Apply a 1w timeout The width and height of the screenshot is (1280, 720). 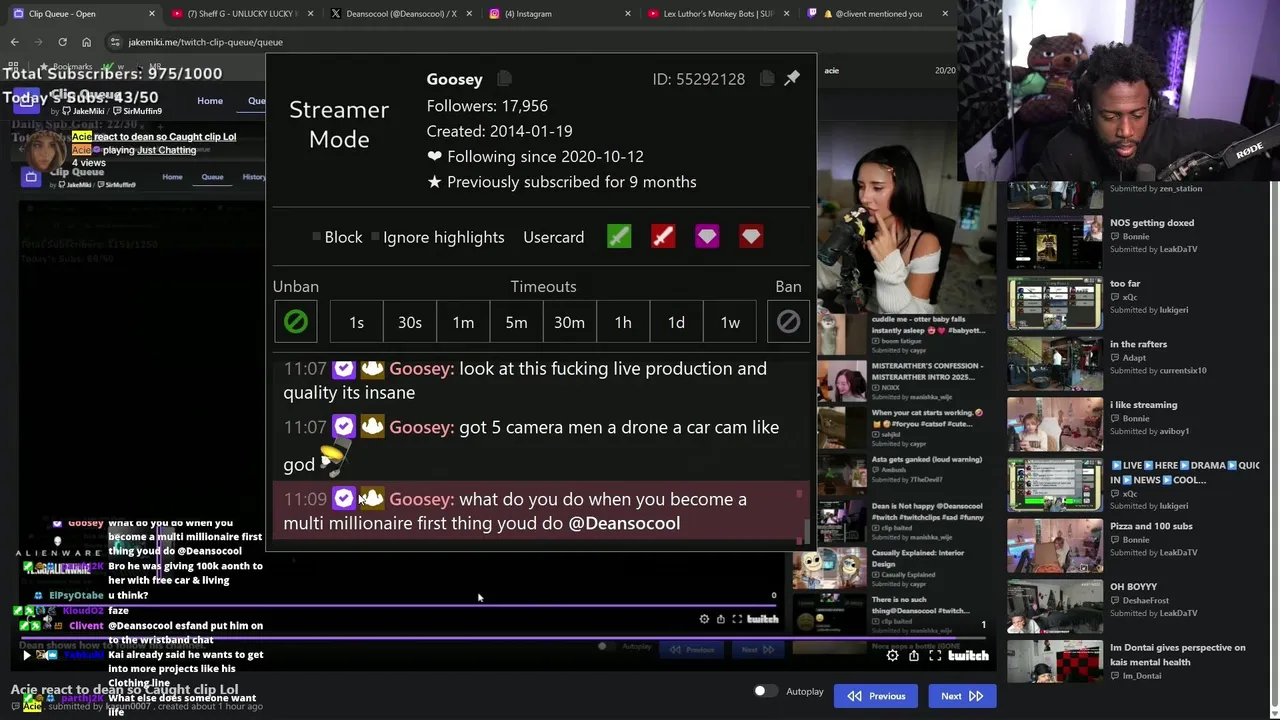[x=730, y=322]
